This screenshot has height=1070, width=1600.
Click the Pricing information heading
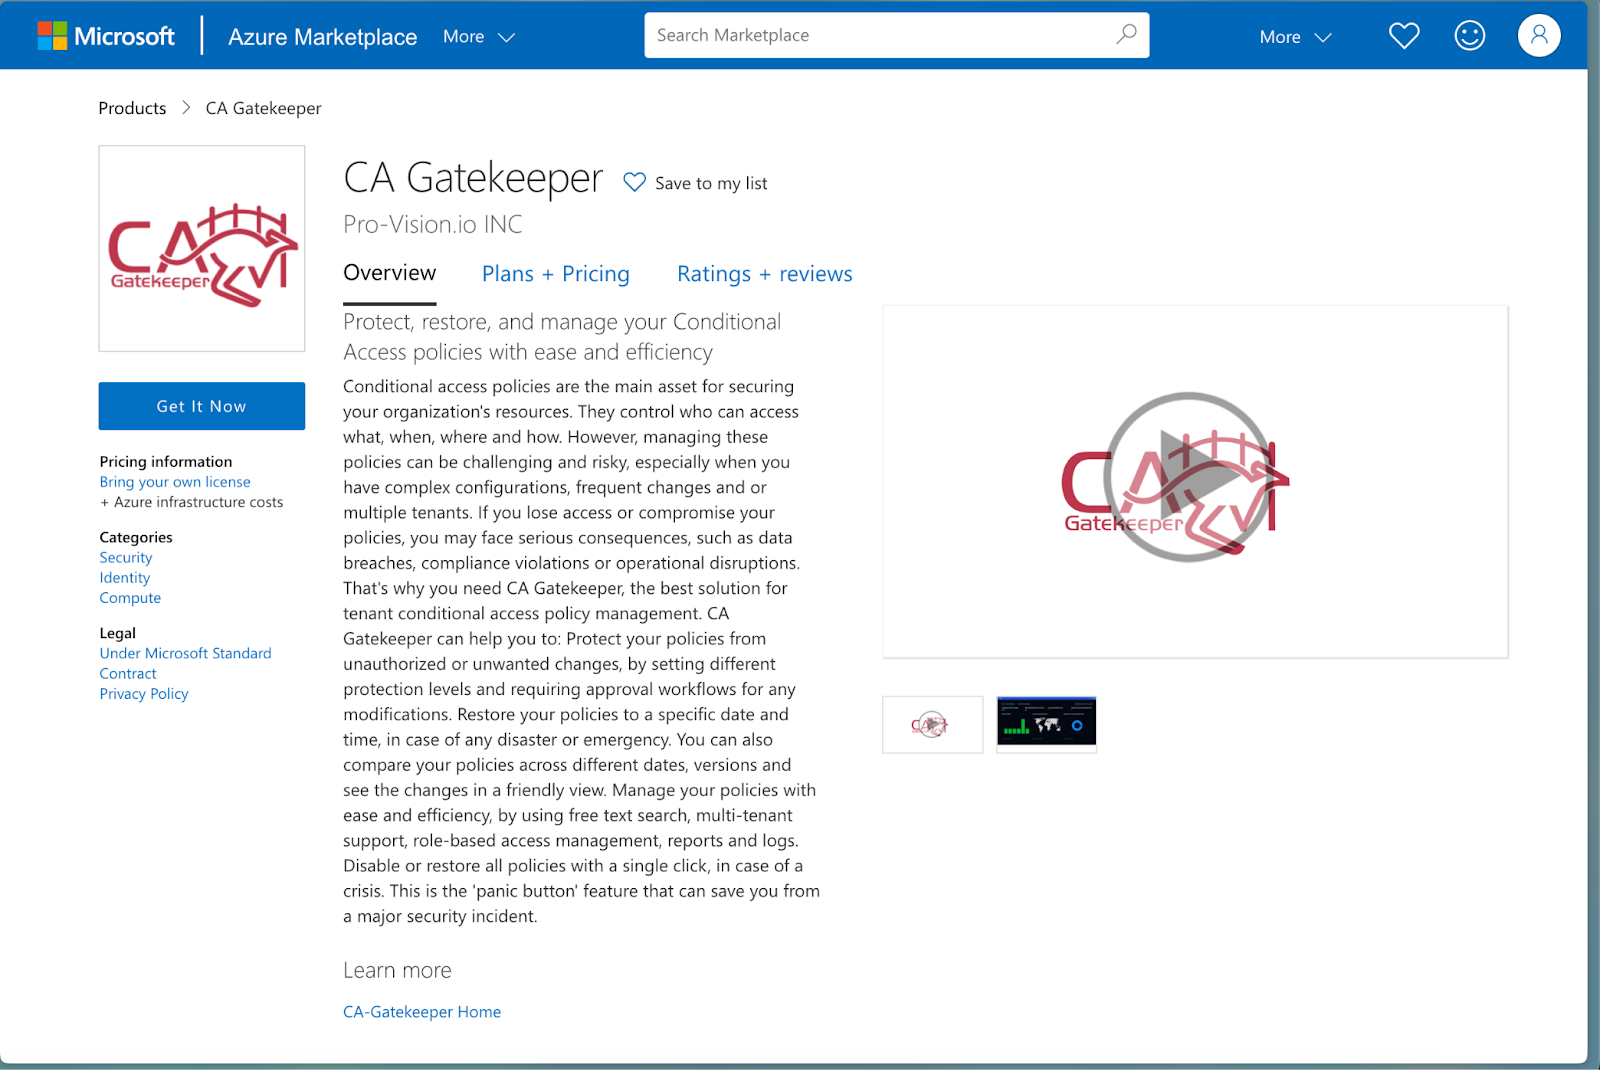tap(166, 462)
